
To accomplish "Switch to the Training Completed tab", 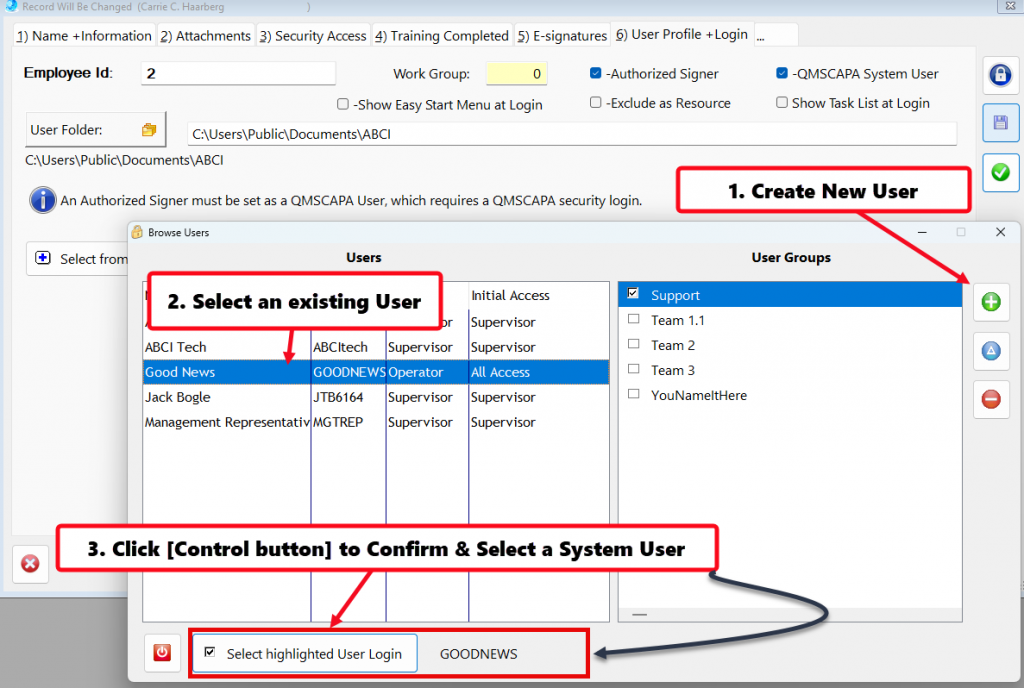I will pyautogui.click(x=441, y=36).
